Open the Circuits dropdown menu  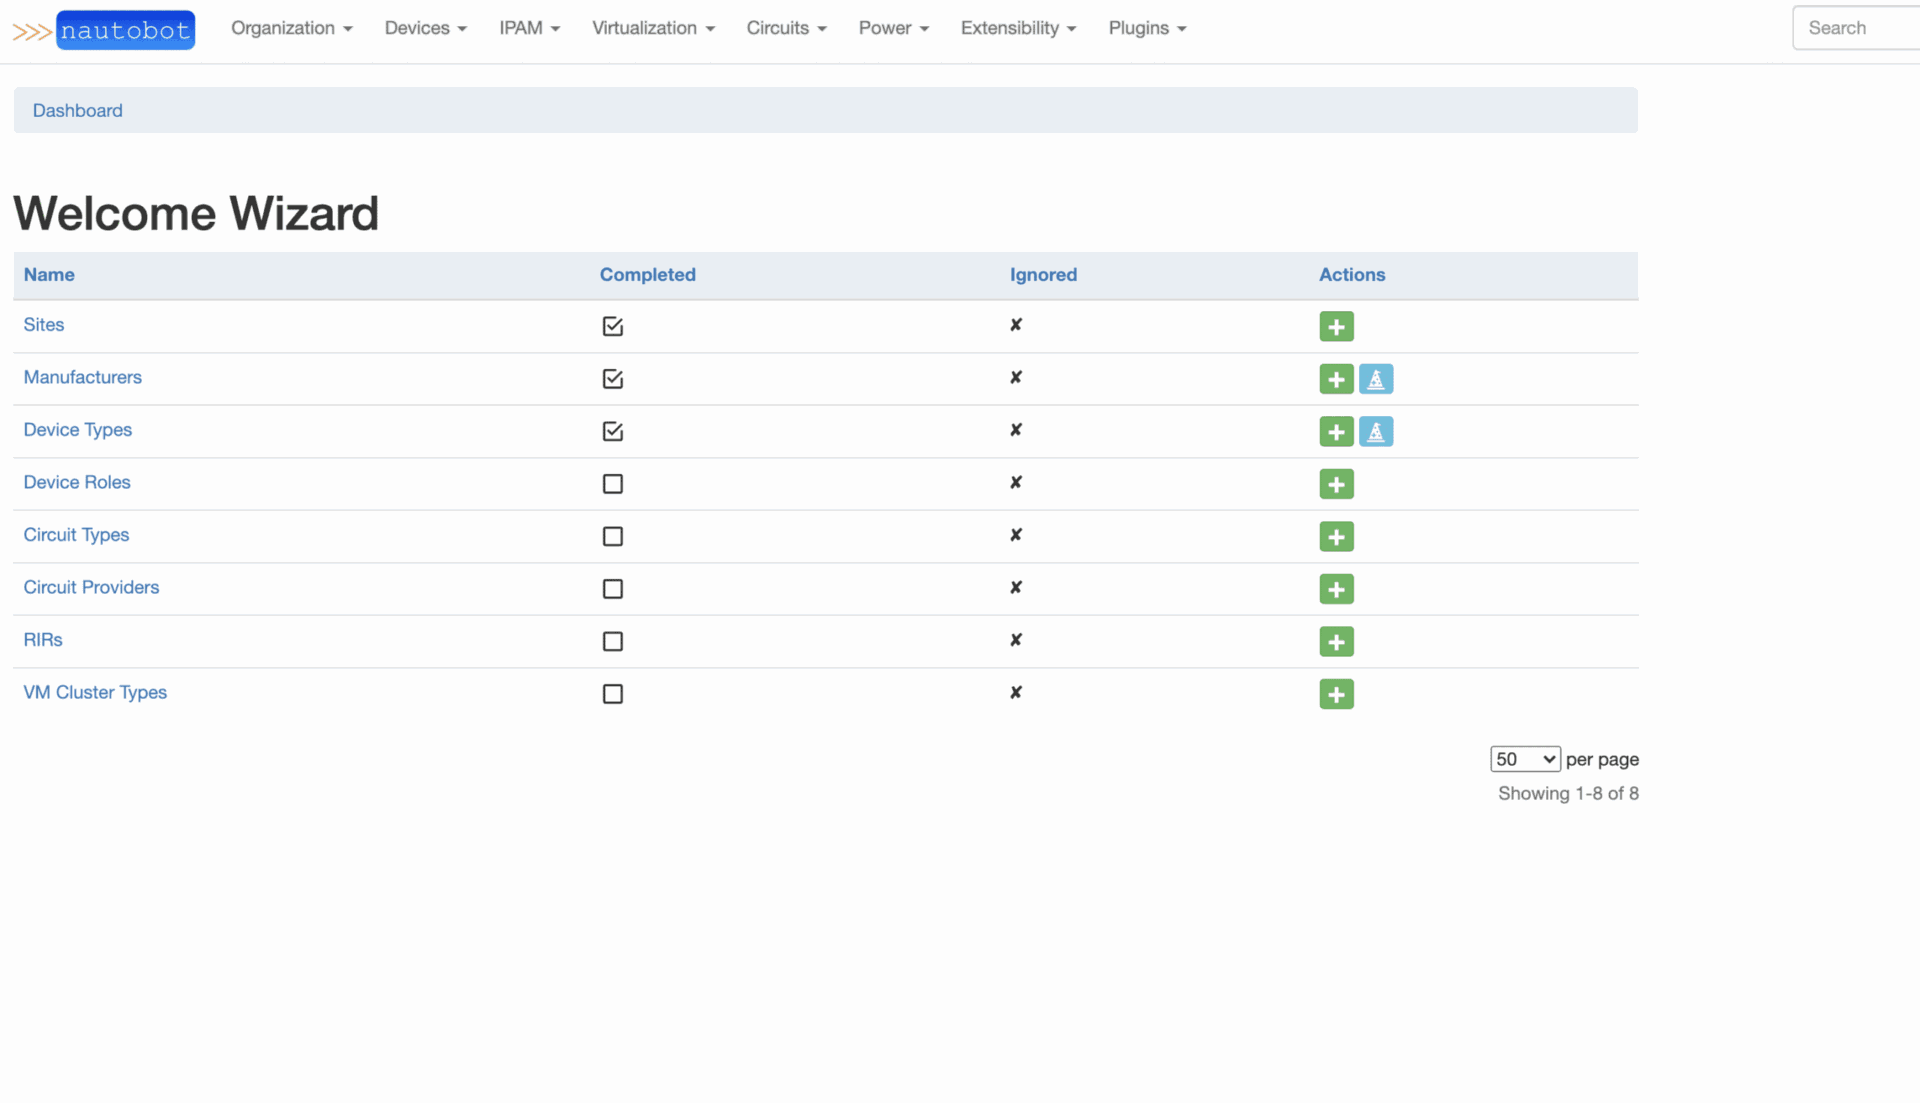click(x=787, y=28)
